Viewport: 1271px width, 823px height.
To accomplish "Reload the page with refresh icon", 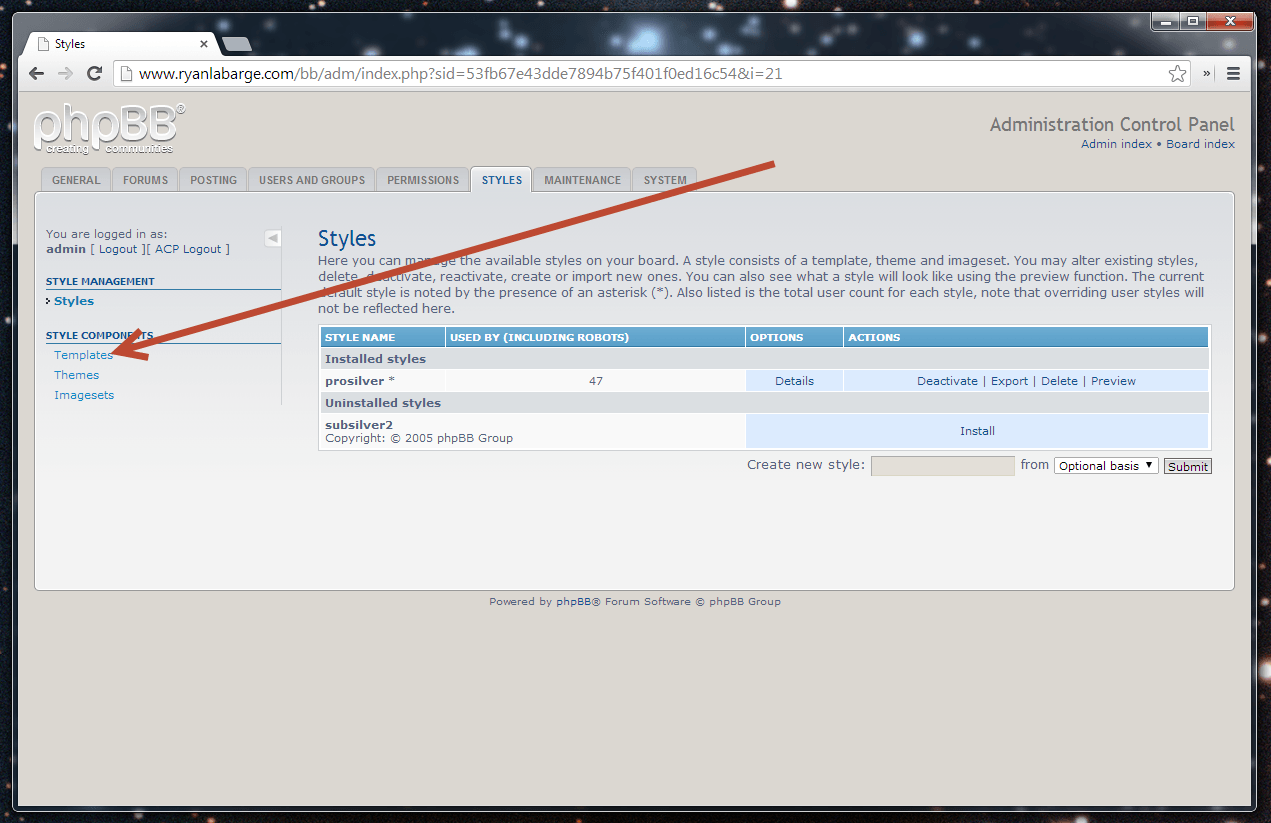I will click(95, 73).
